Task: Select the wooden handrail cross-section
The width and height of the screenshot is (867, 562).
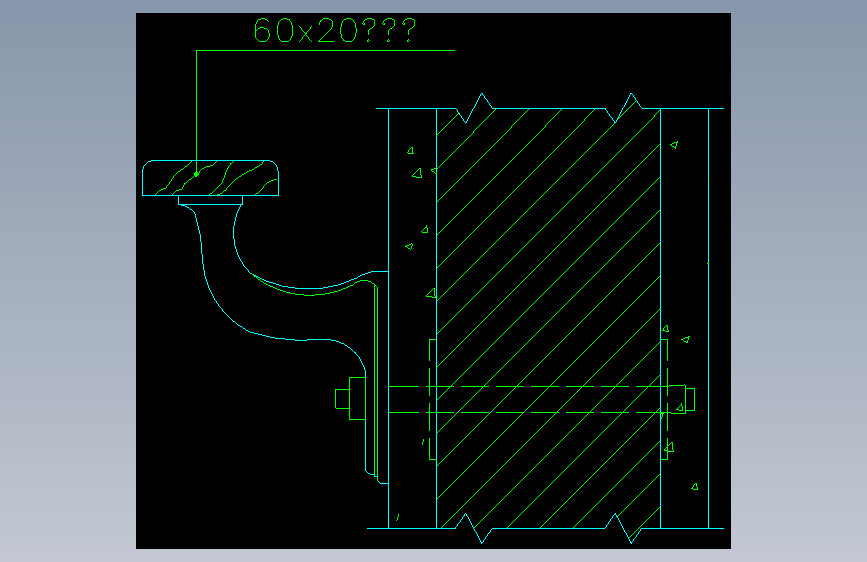Action: 211,178
